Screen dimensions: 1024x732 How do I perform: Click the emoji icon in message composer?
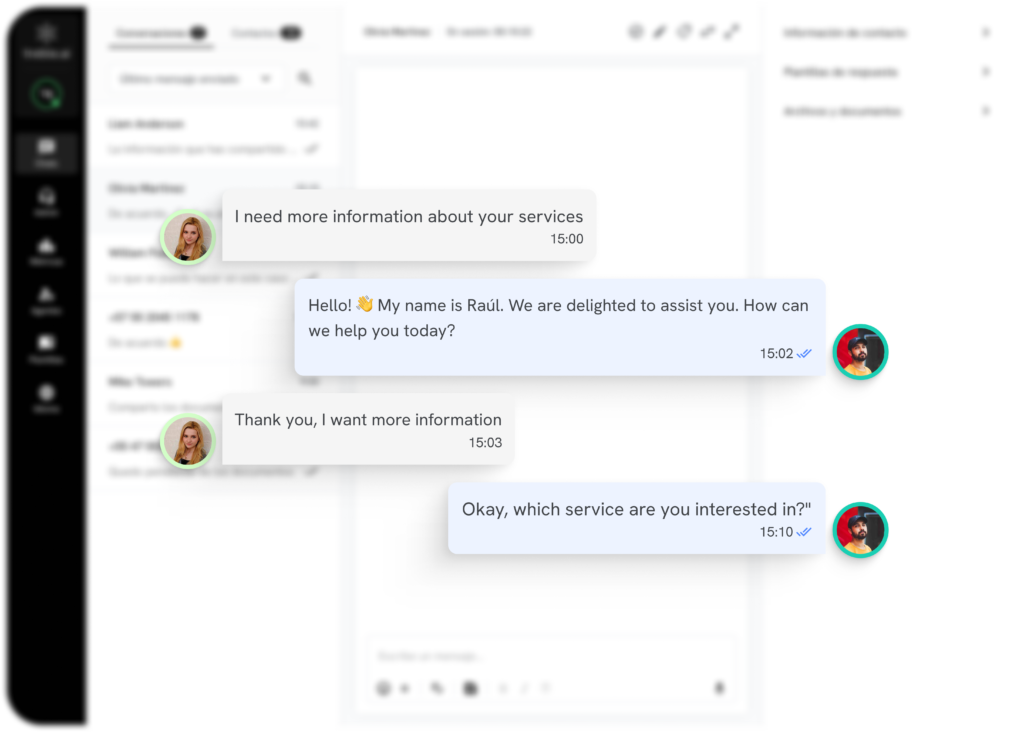click(383, 688)
